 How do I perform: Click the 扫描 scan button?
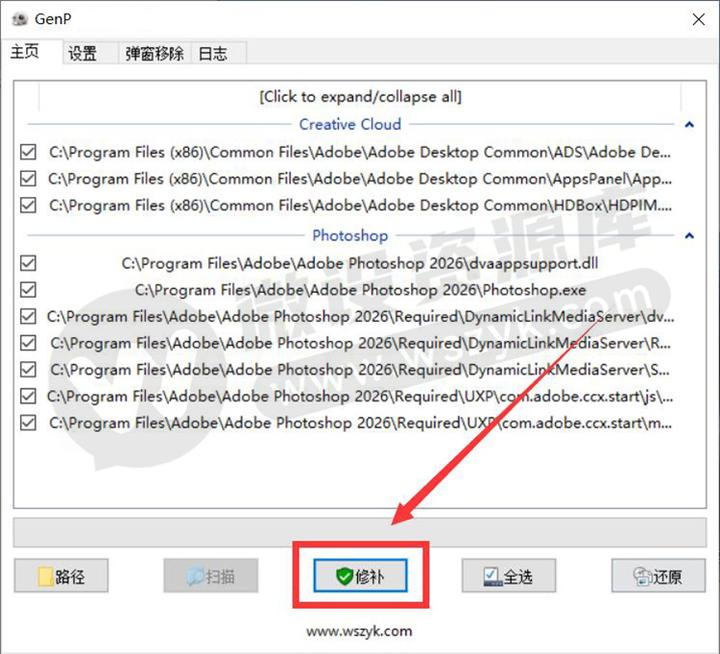click(x=211, y=576)
